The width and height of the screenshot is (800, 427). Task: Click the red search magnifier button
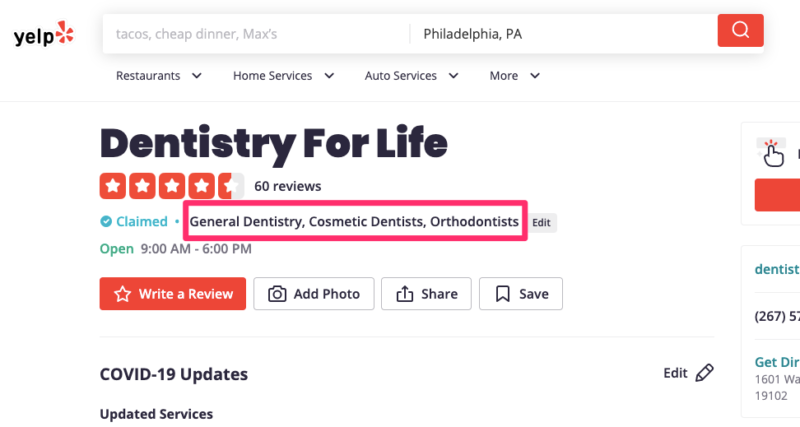[740, 31]
